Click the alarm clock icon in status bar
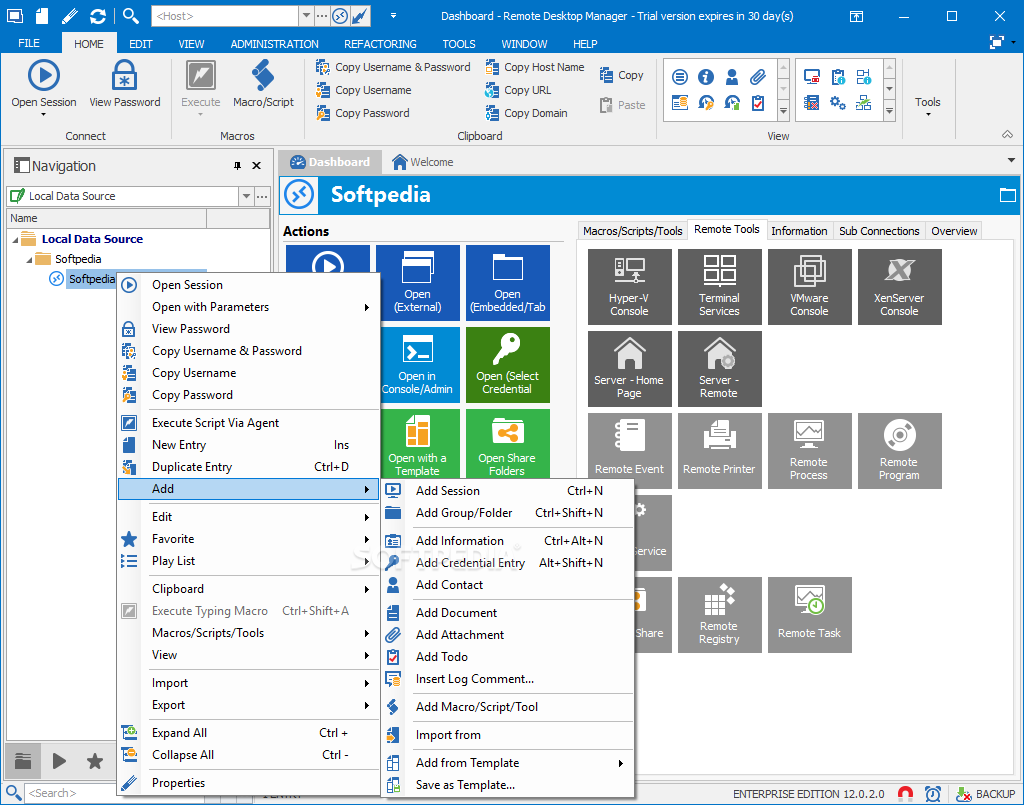 pyautogui.click(x=933, y=794)
